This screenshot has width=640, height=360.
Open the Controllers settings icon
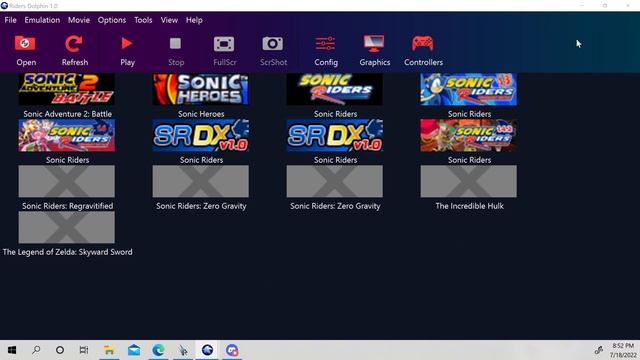click(422, 43)
